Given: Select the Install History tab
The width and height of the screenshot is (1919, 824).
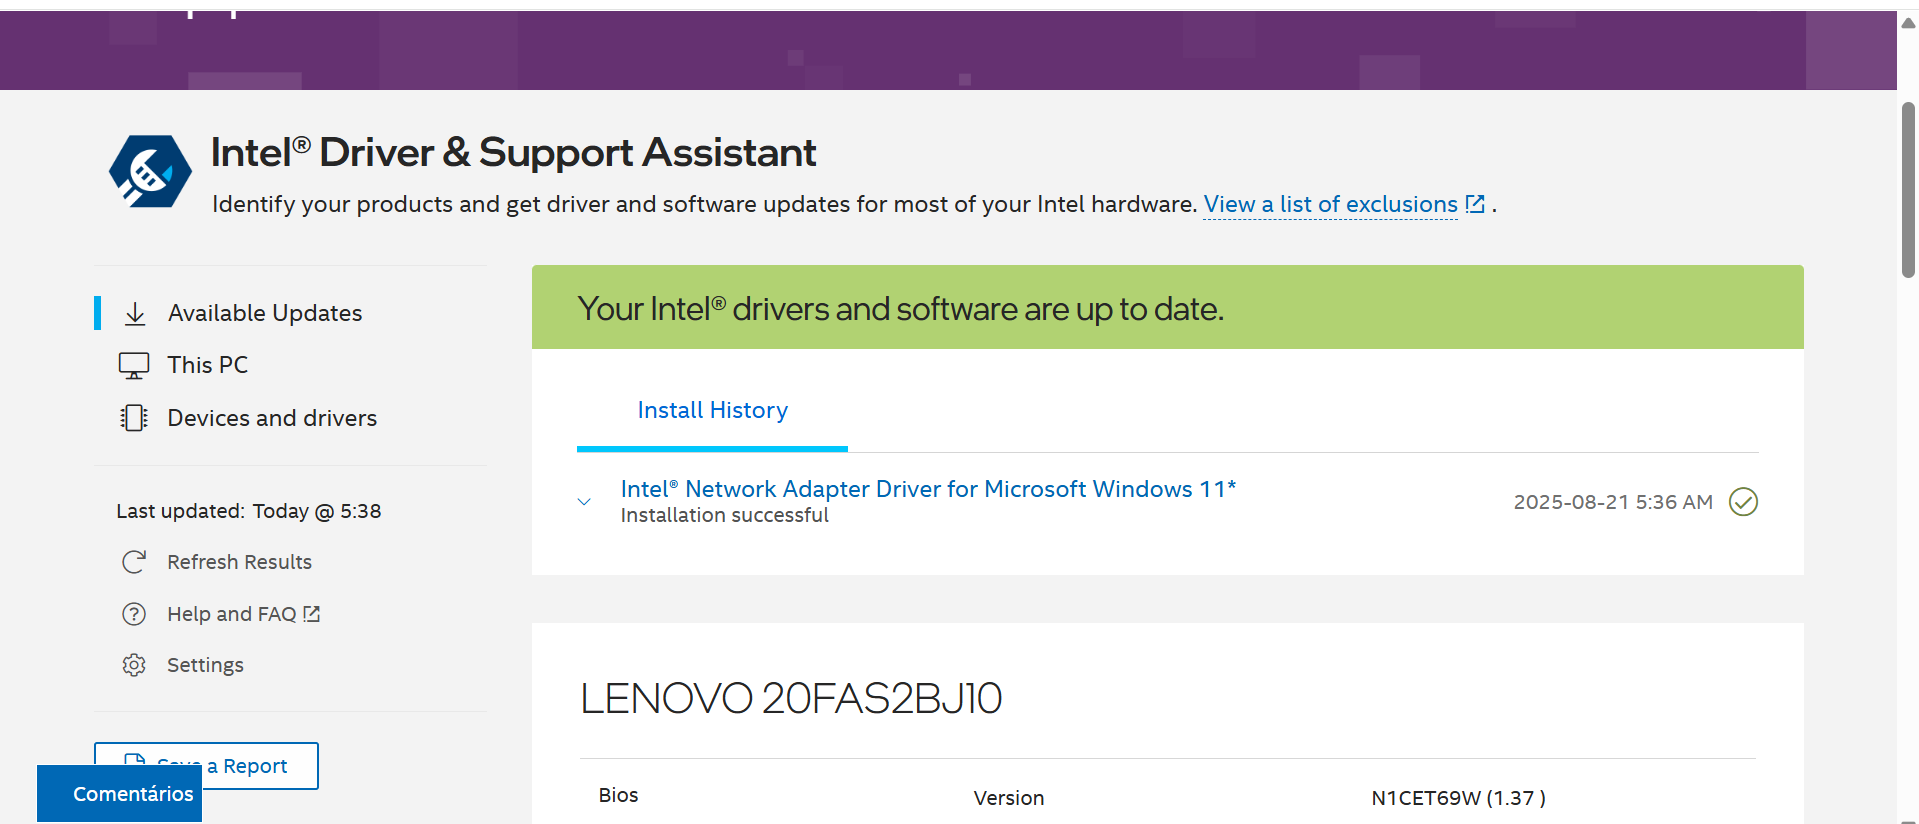Looking at the screenshot, I should 713,410.
